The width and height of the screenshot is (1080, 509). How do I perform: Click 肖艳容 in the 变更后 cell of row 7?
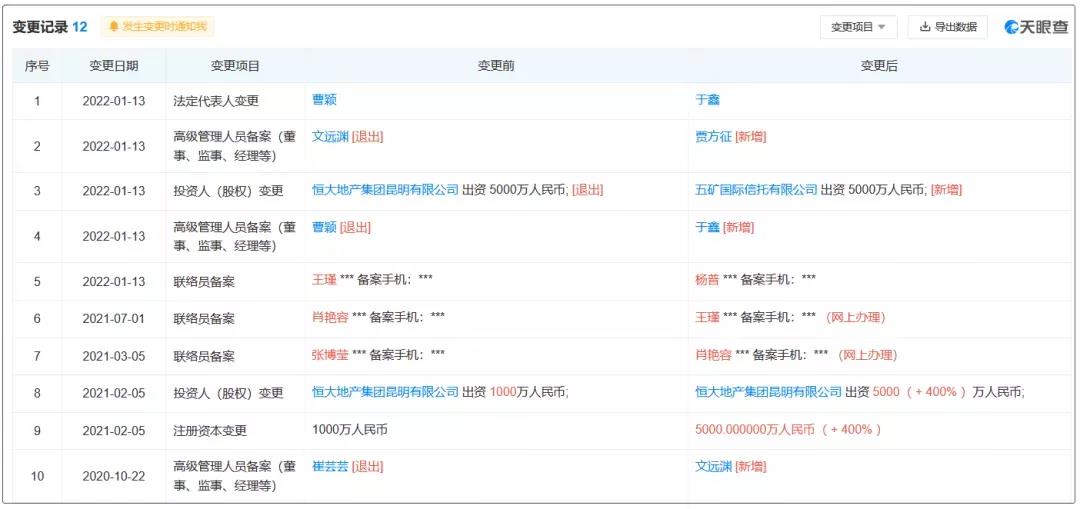point(714,355)
